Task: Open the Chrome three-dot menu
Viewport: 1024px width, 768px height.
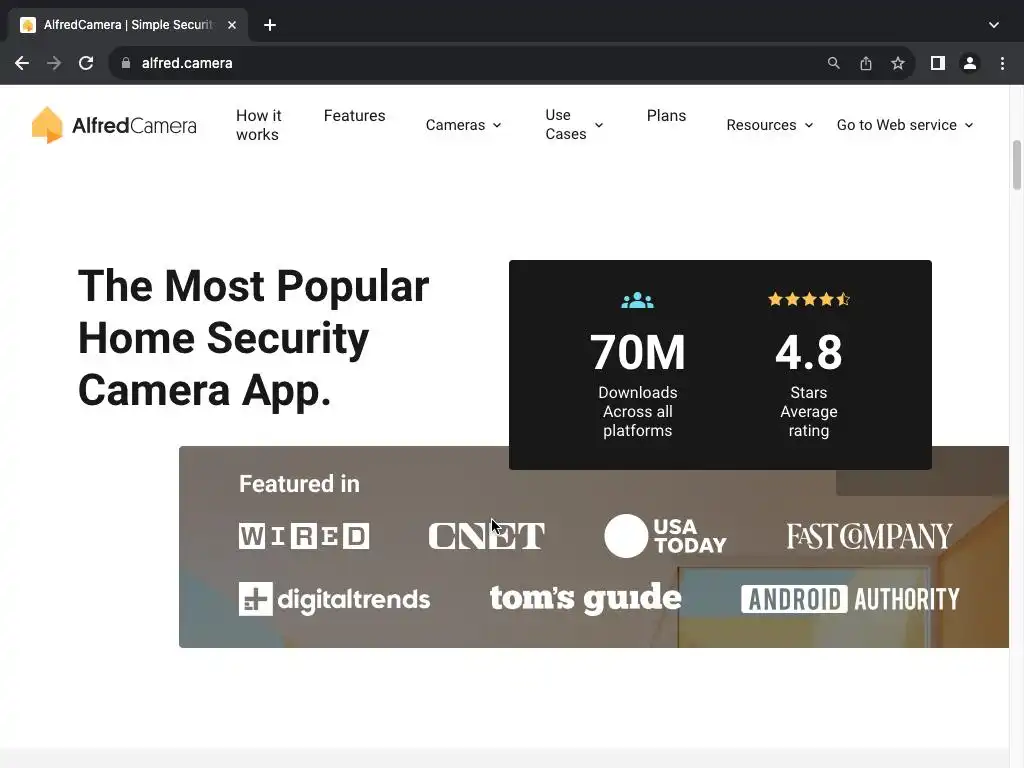Action: point(1002,63)
